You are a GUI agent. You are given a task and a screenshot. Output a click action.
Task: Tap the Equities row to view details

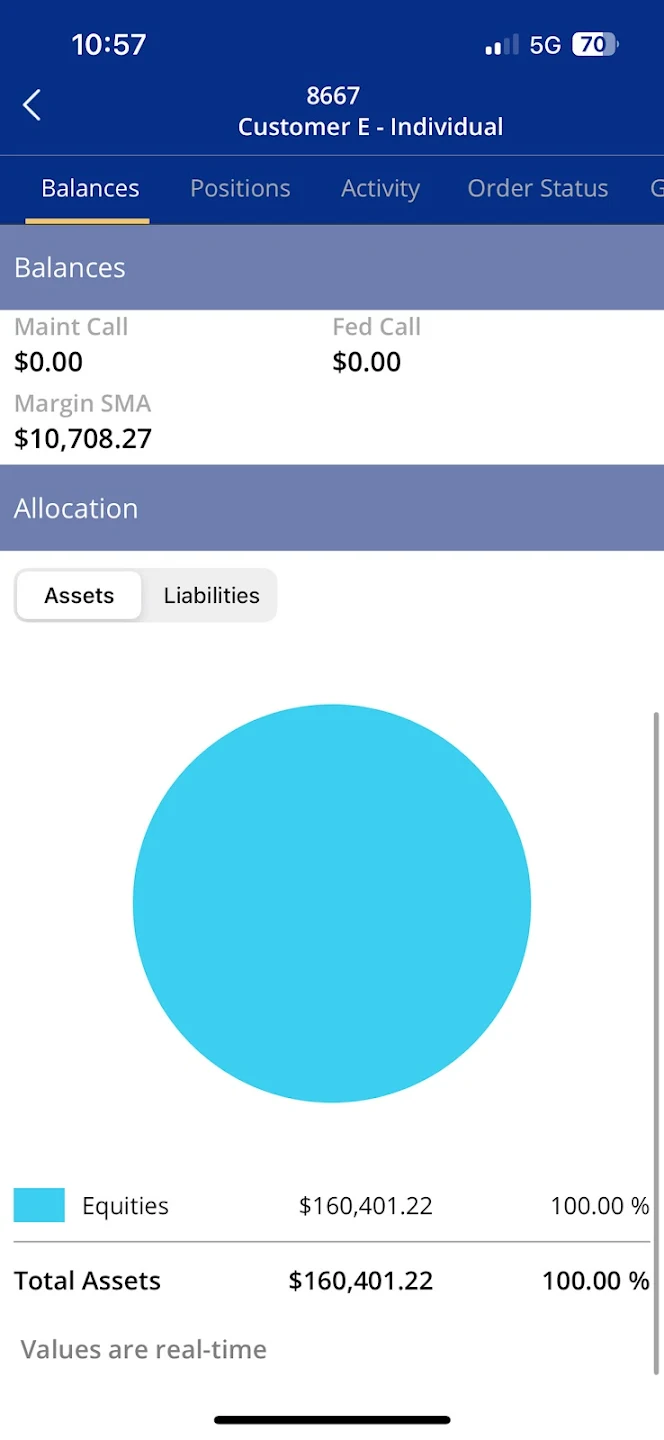pos(330,1205)
